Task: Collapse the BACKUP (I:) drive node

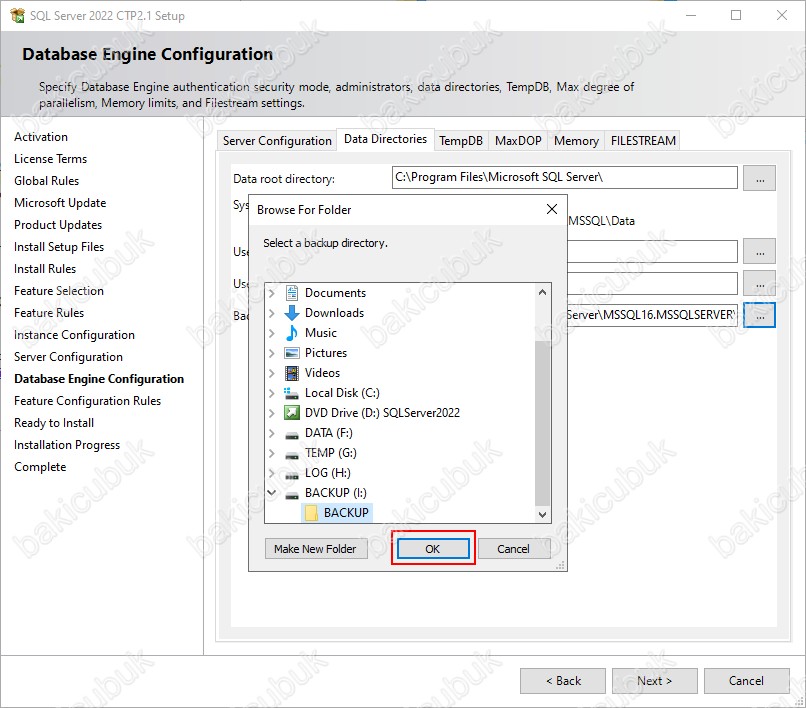Action: coord(272,493)
